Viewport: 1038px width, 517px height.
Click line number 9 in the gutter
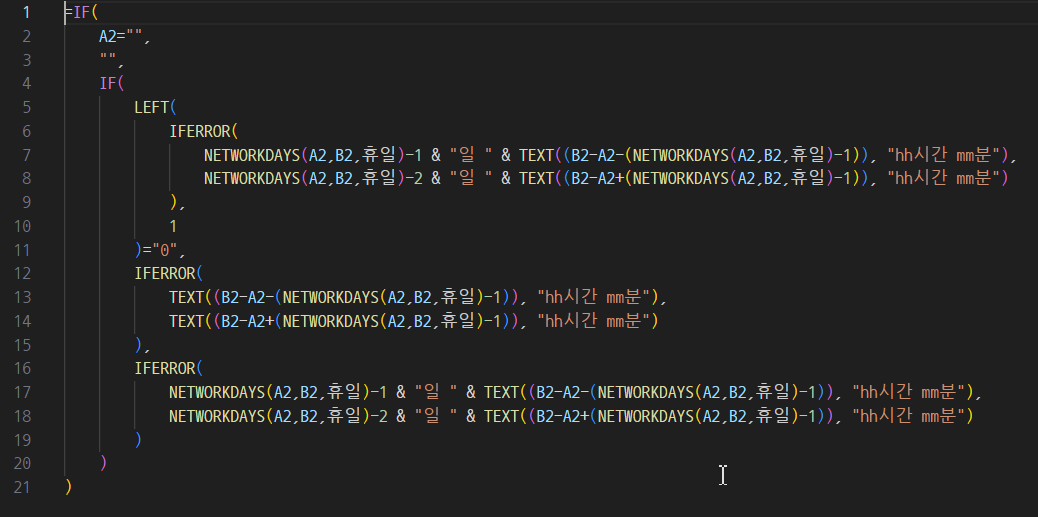[26, 203]
